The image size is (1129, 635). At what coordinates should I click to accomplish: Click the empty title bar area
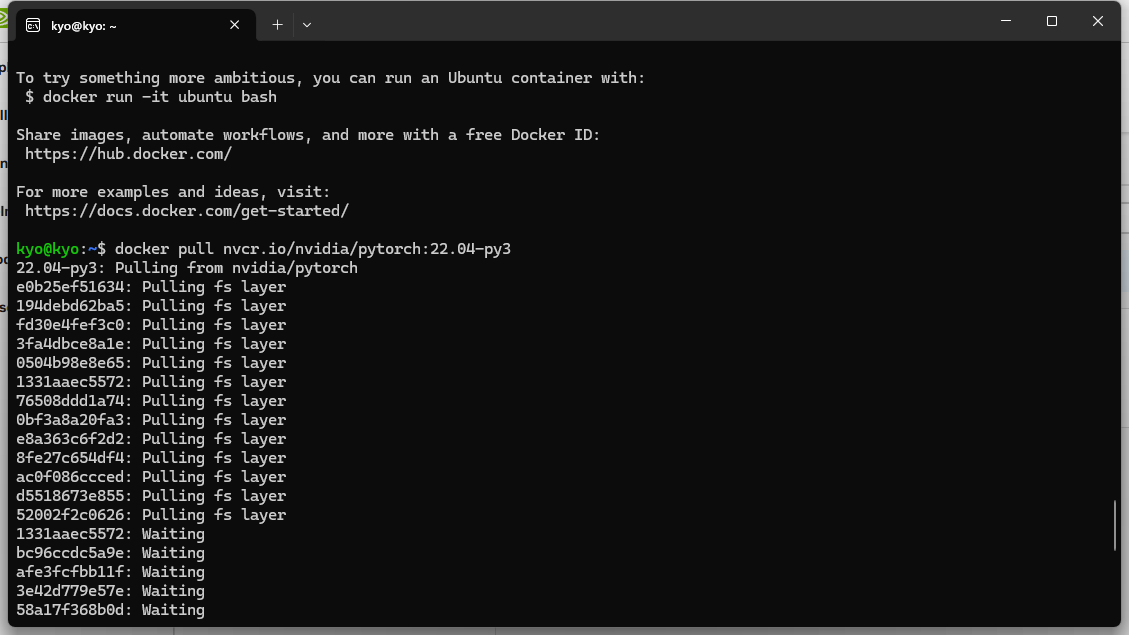point(650,22)
